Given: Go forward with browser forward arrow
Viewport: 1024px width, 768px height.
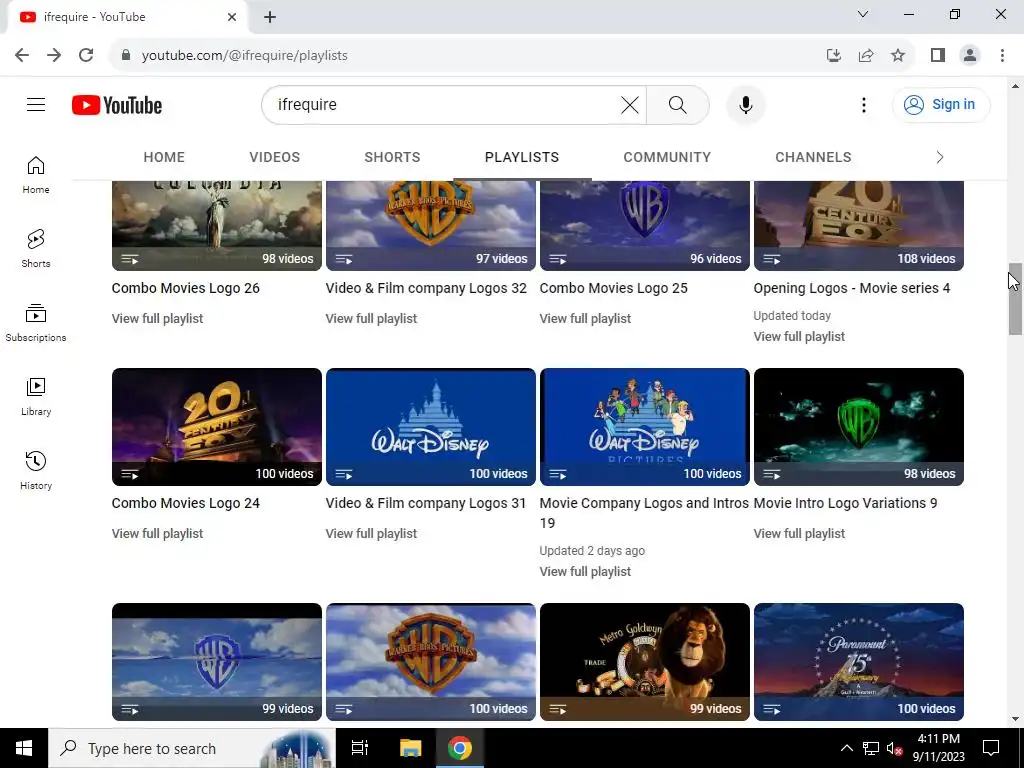Looking at the screenshot, I should tap(54, 55).
